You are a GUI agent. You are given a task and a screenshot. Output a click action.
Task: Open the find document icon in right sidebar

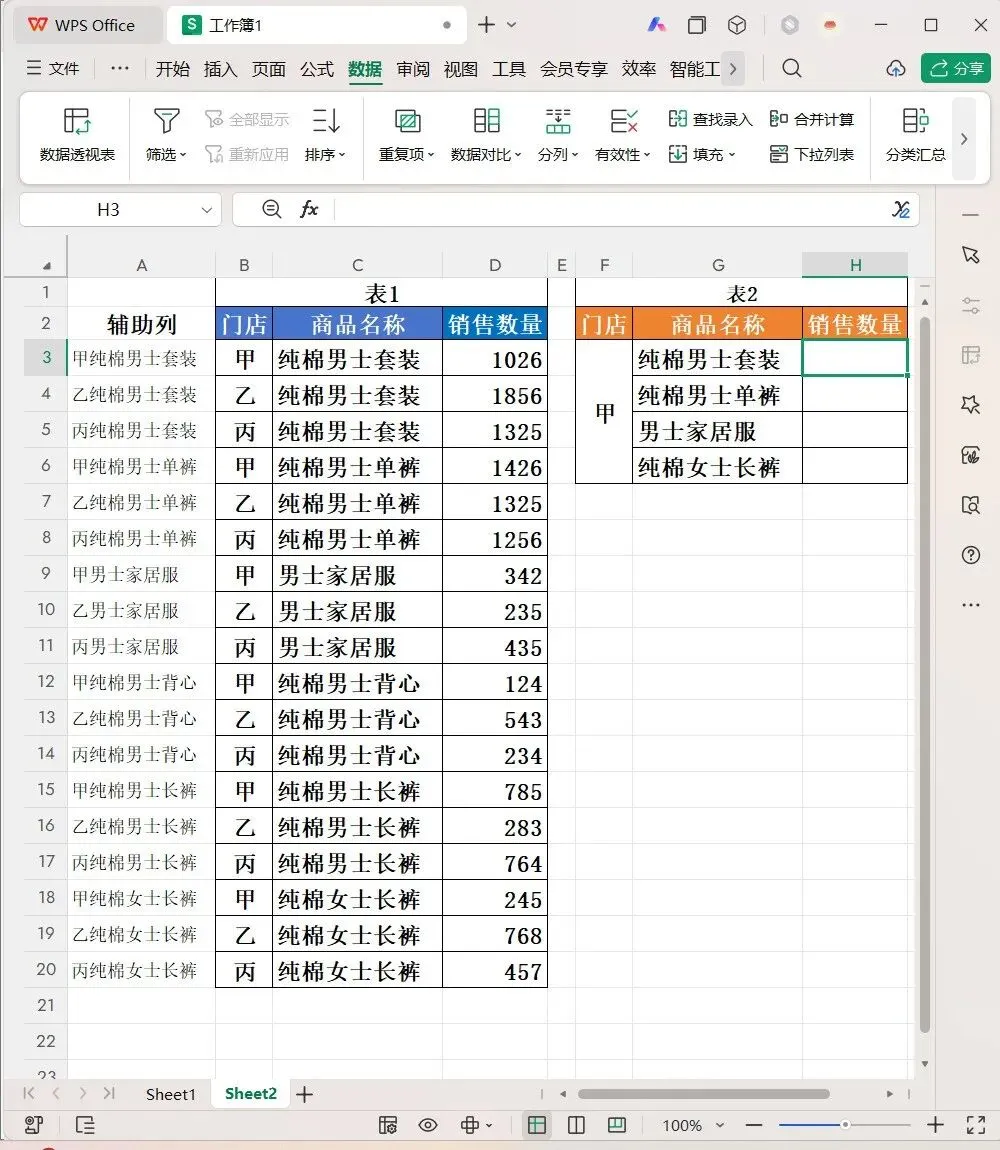coord(971,505)
